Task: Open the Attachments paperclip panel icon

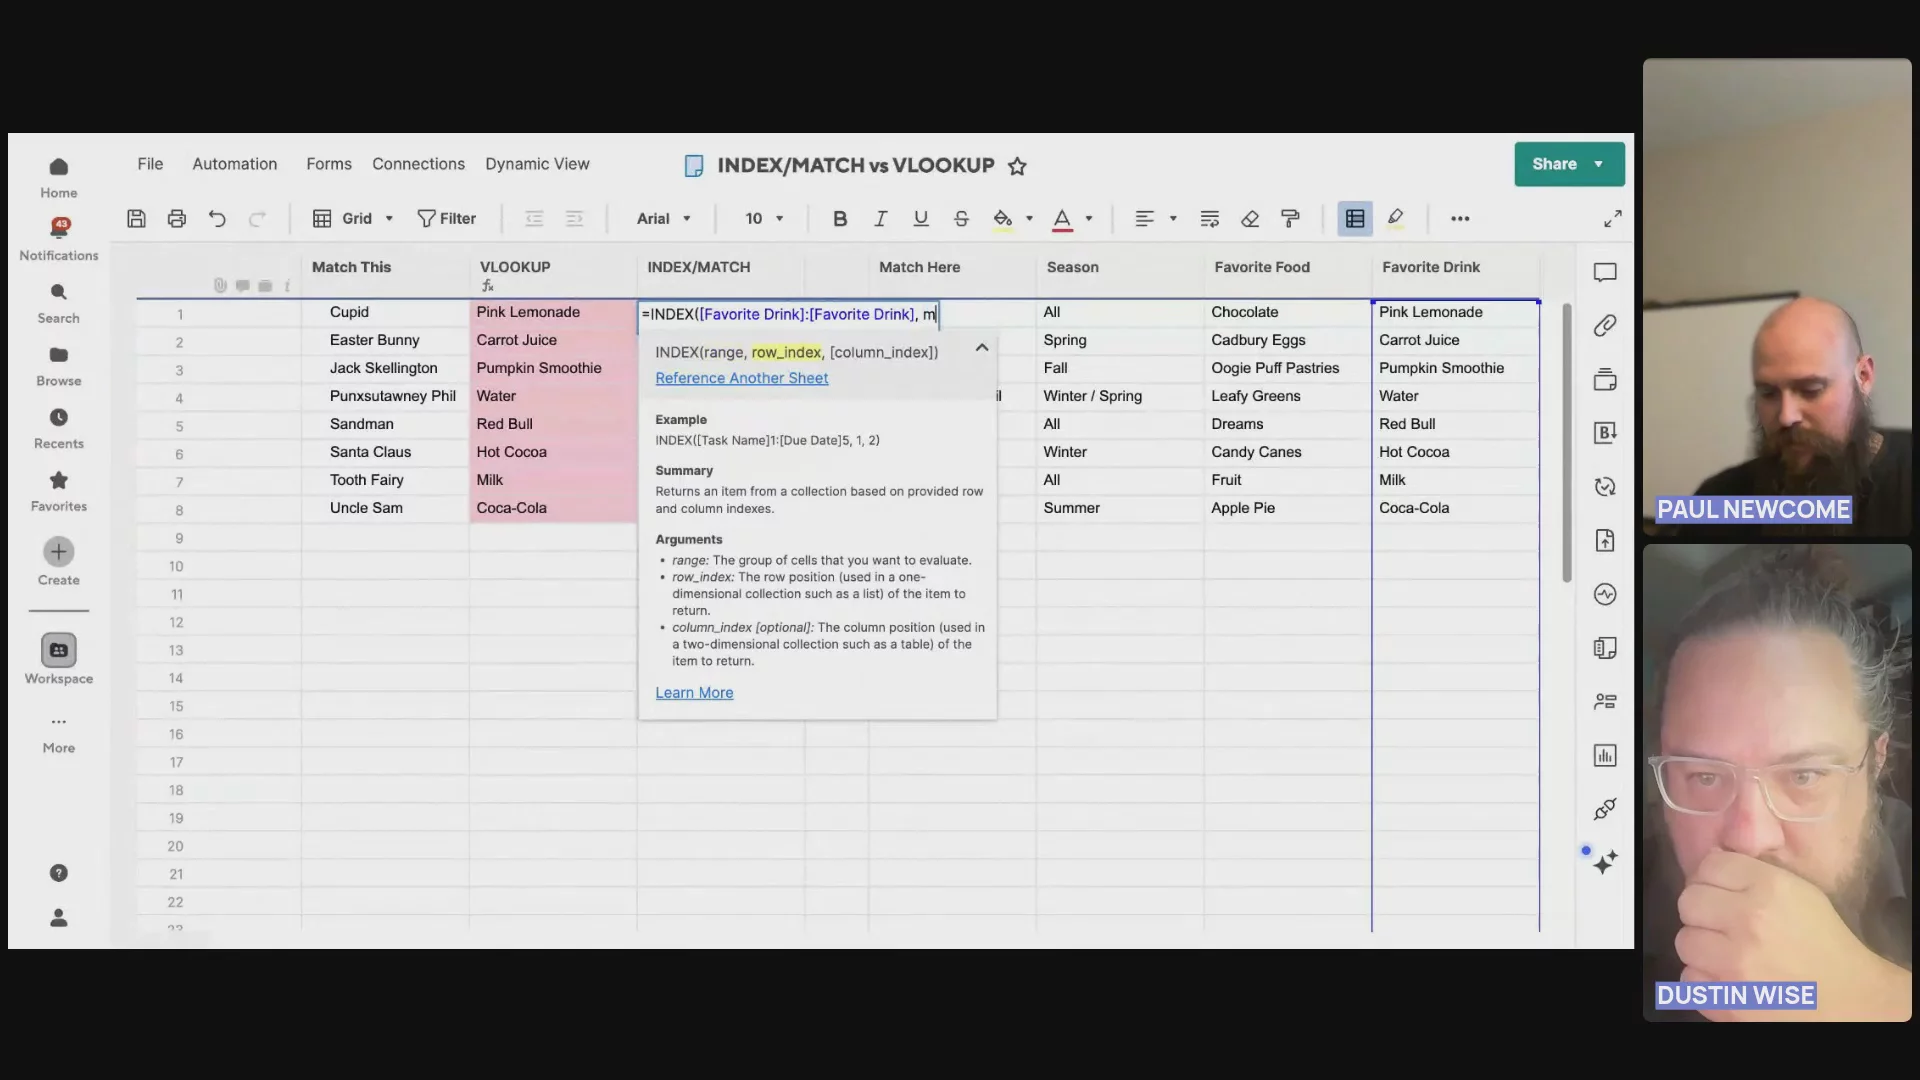Action: pyautogui.click(x=1605, y=326)
